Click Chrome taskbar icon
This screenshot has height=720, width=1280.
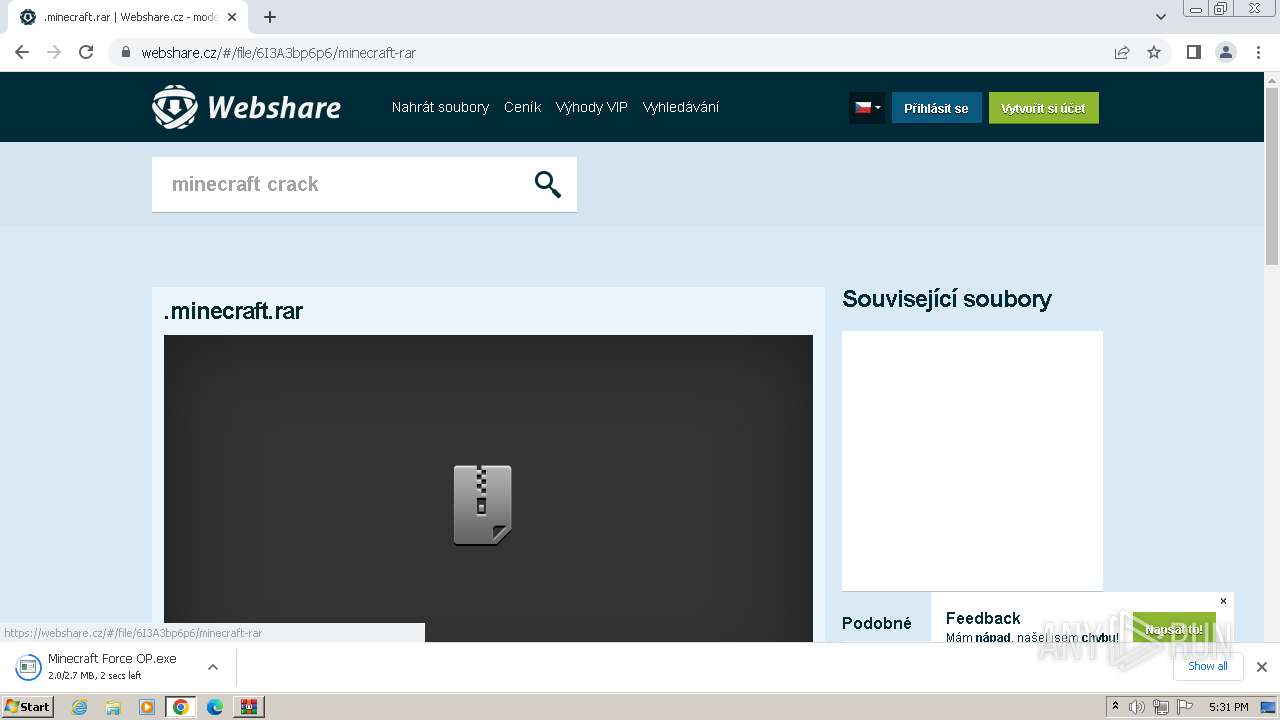(x=181, y=707)
